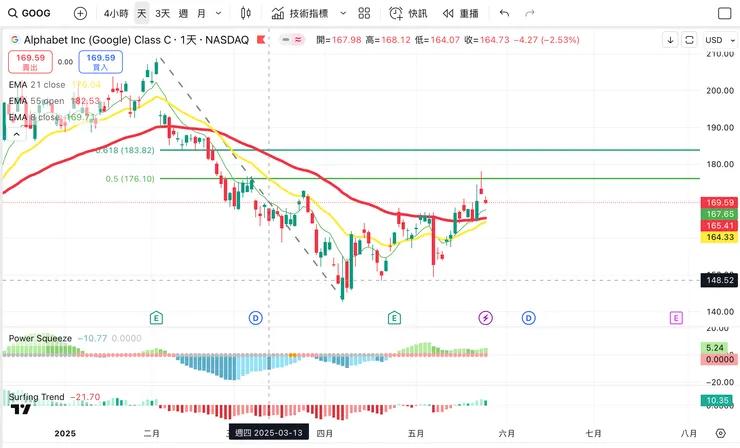Click the black 148.52 price axis label
This screenshot has width=740, height=448.
[720, 280]
